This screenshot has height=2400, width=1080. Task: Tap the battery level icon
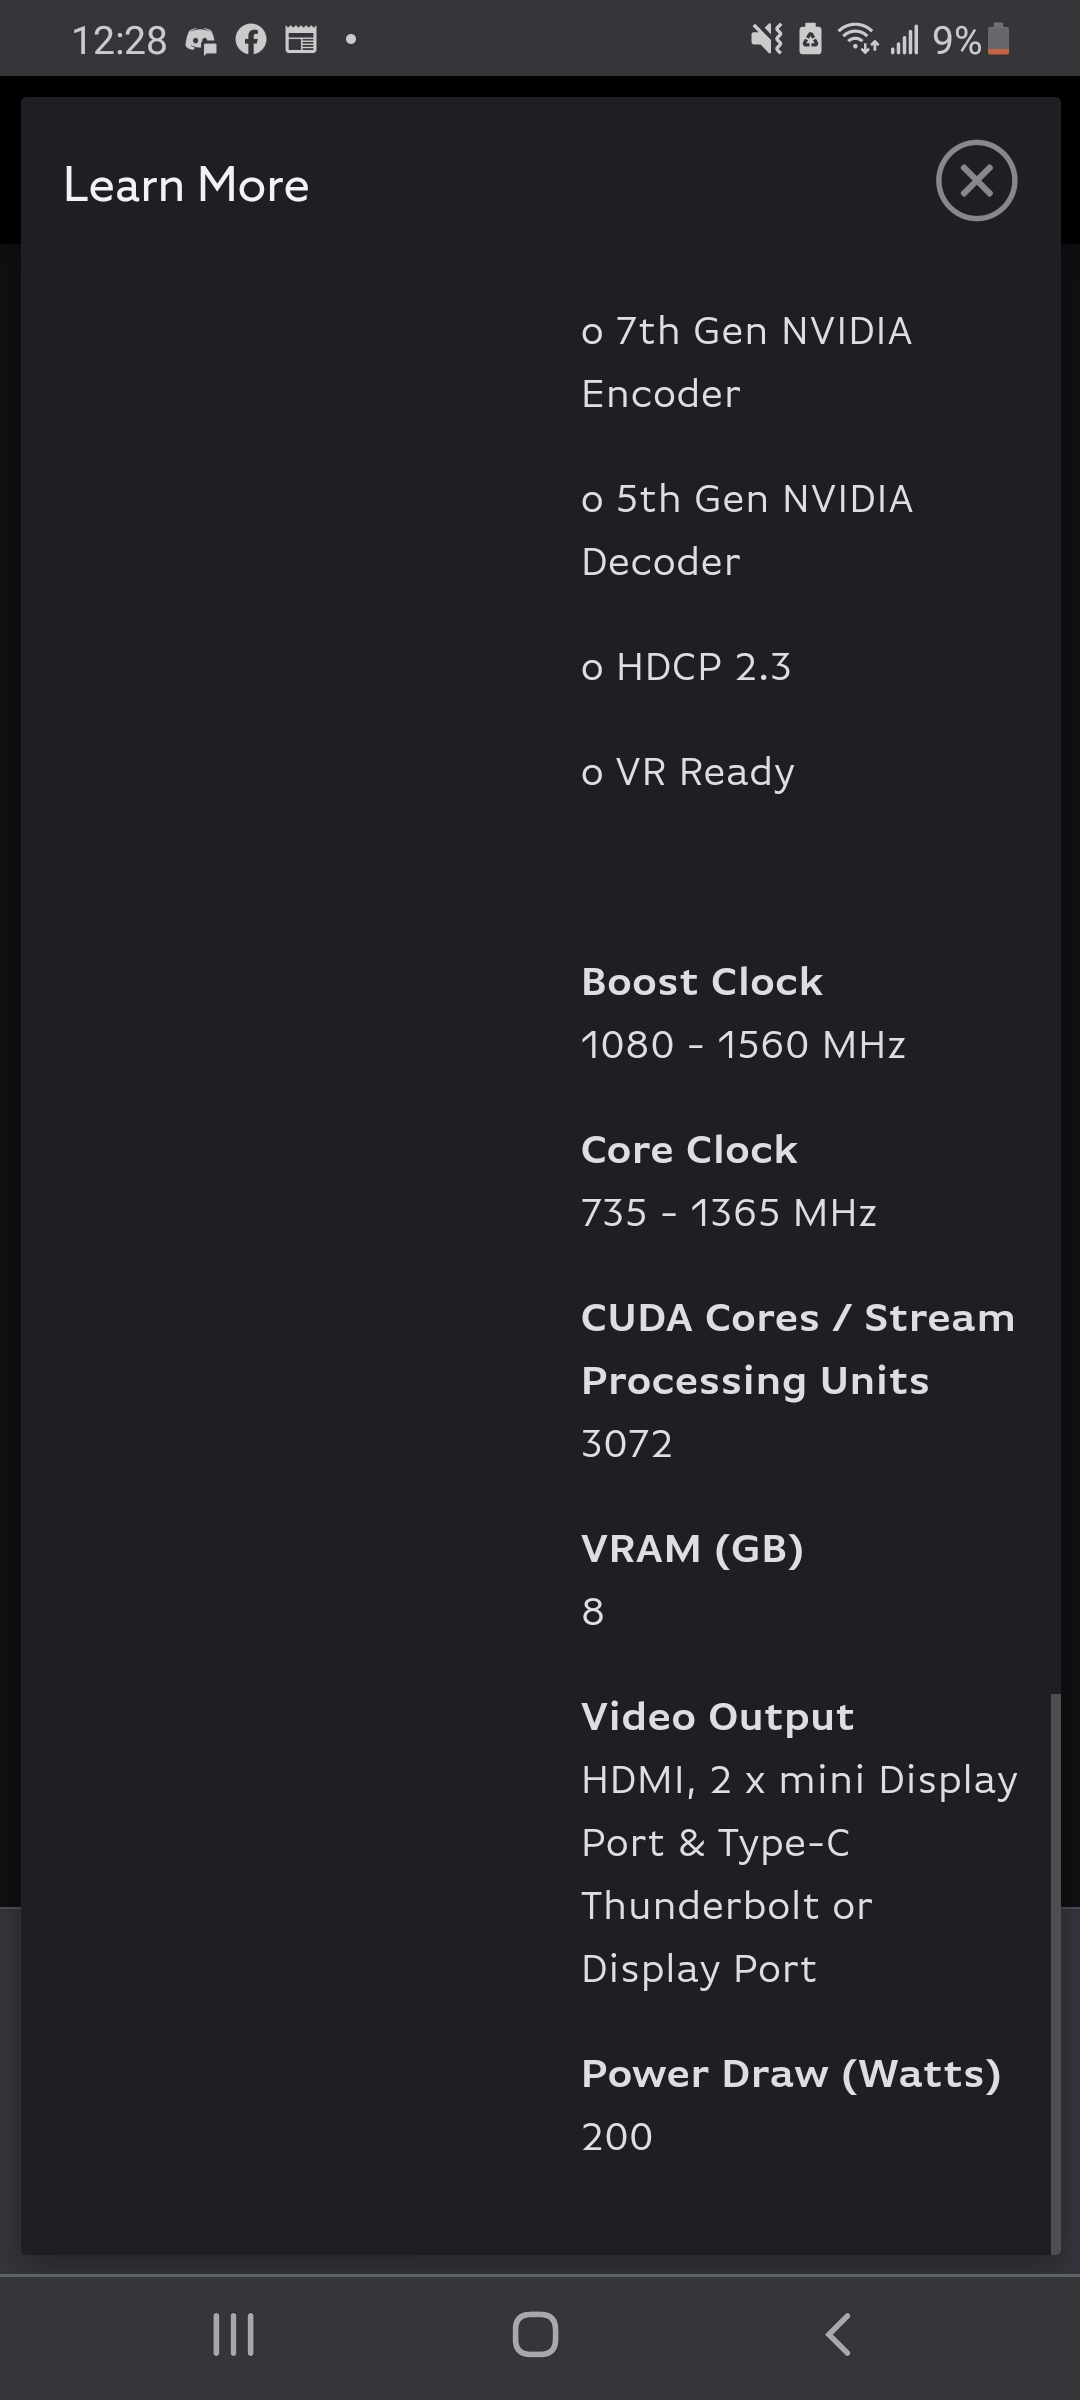pos(998,40)
